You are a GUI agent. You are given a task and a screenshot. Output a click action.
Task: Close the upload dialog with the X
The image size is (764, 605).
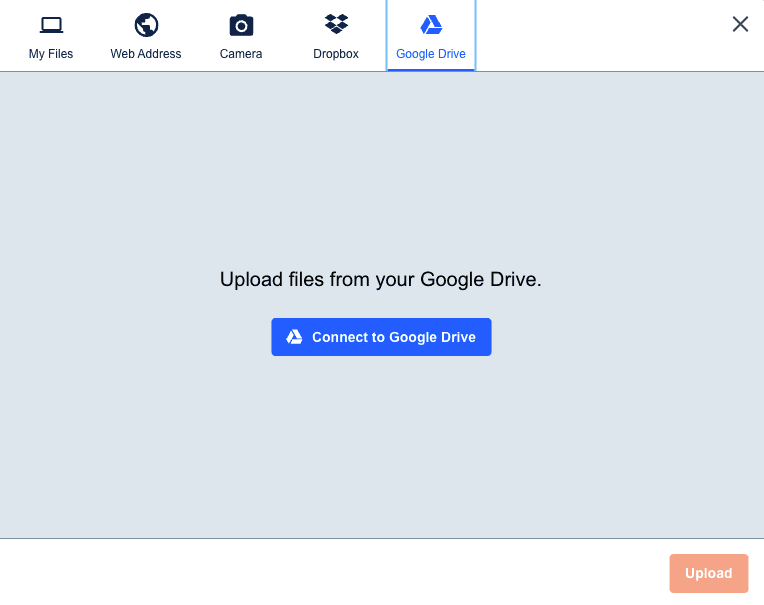pyautogui.click(x=740, y=24)
